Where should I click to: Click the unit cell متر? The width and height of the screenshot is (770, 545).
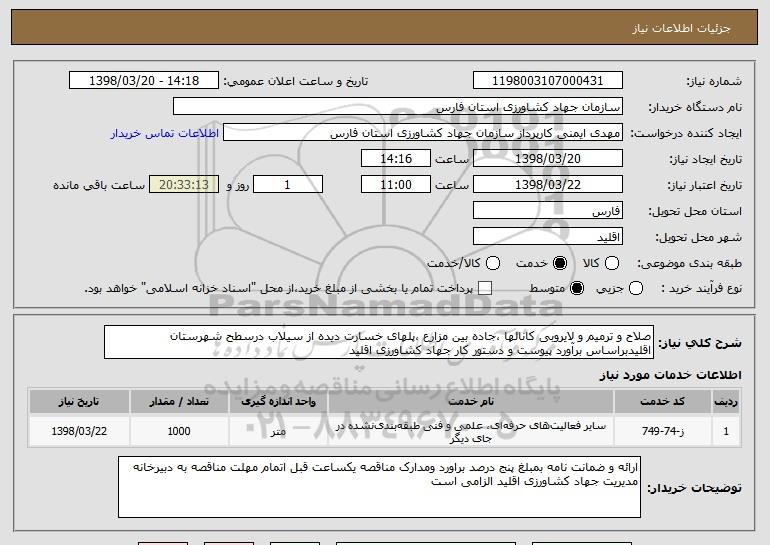click(278, 432)
